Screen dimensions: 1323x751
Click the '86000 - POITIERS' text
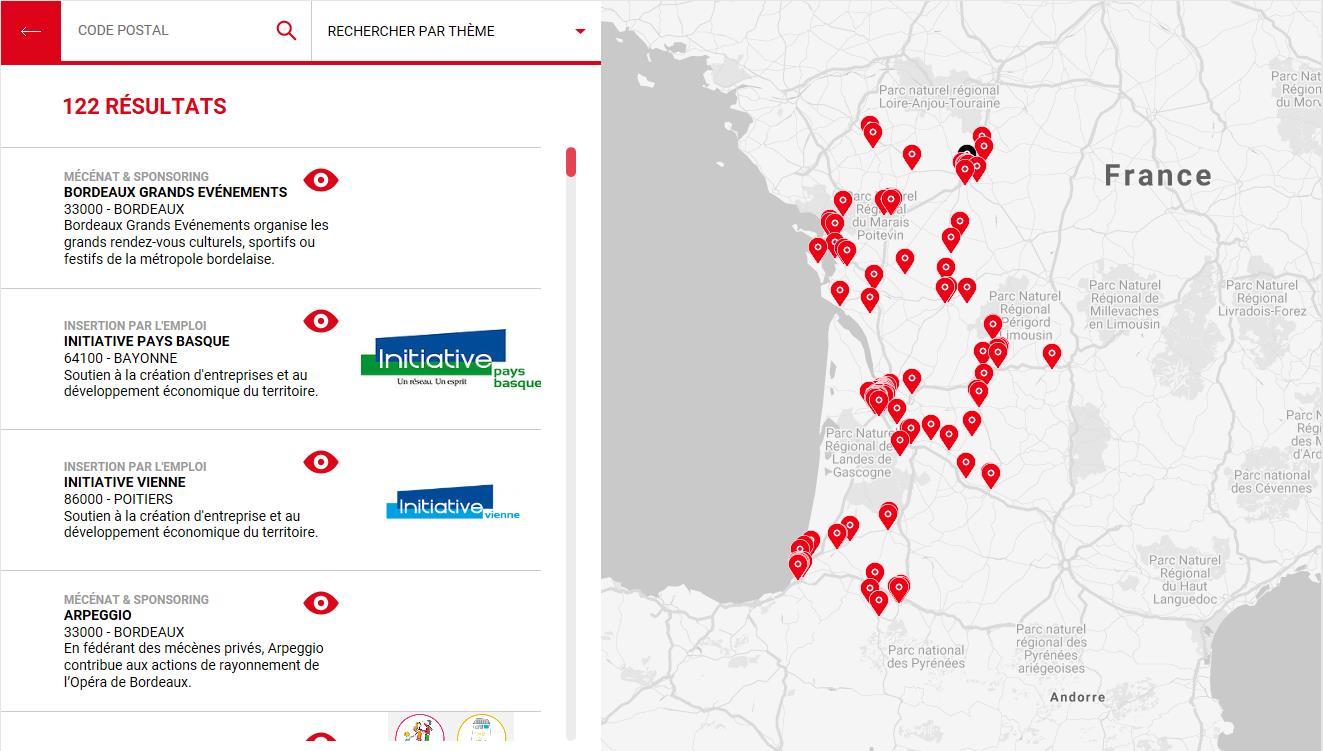click(118, 499)
